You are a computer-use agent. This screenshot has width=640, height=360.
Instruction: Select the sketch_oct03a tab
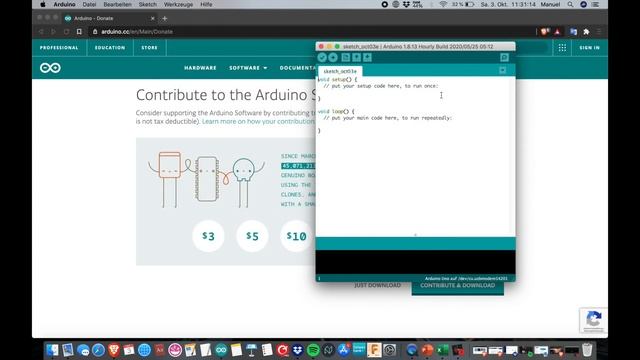coord(340,71)
